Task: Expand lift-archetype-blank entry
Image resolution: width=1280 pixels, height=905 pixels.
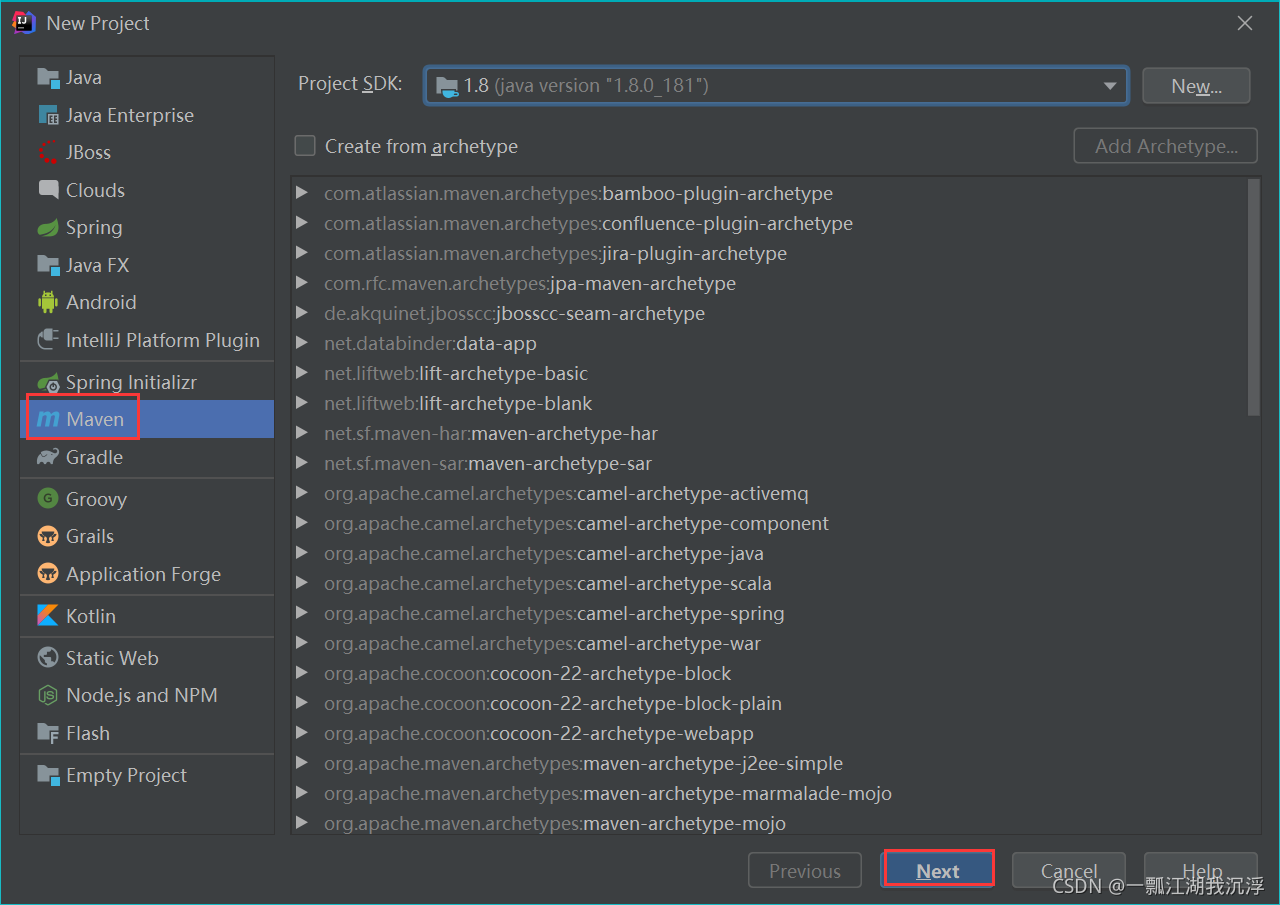Action: tap(302, 403)
